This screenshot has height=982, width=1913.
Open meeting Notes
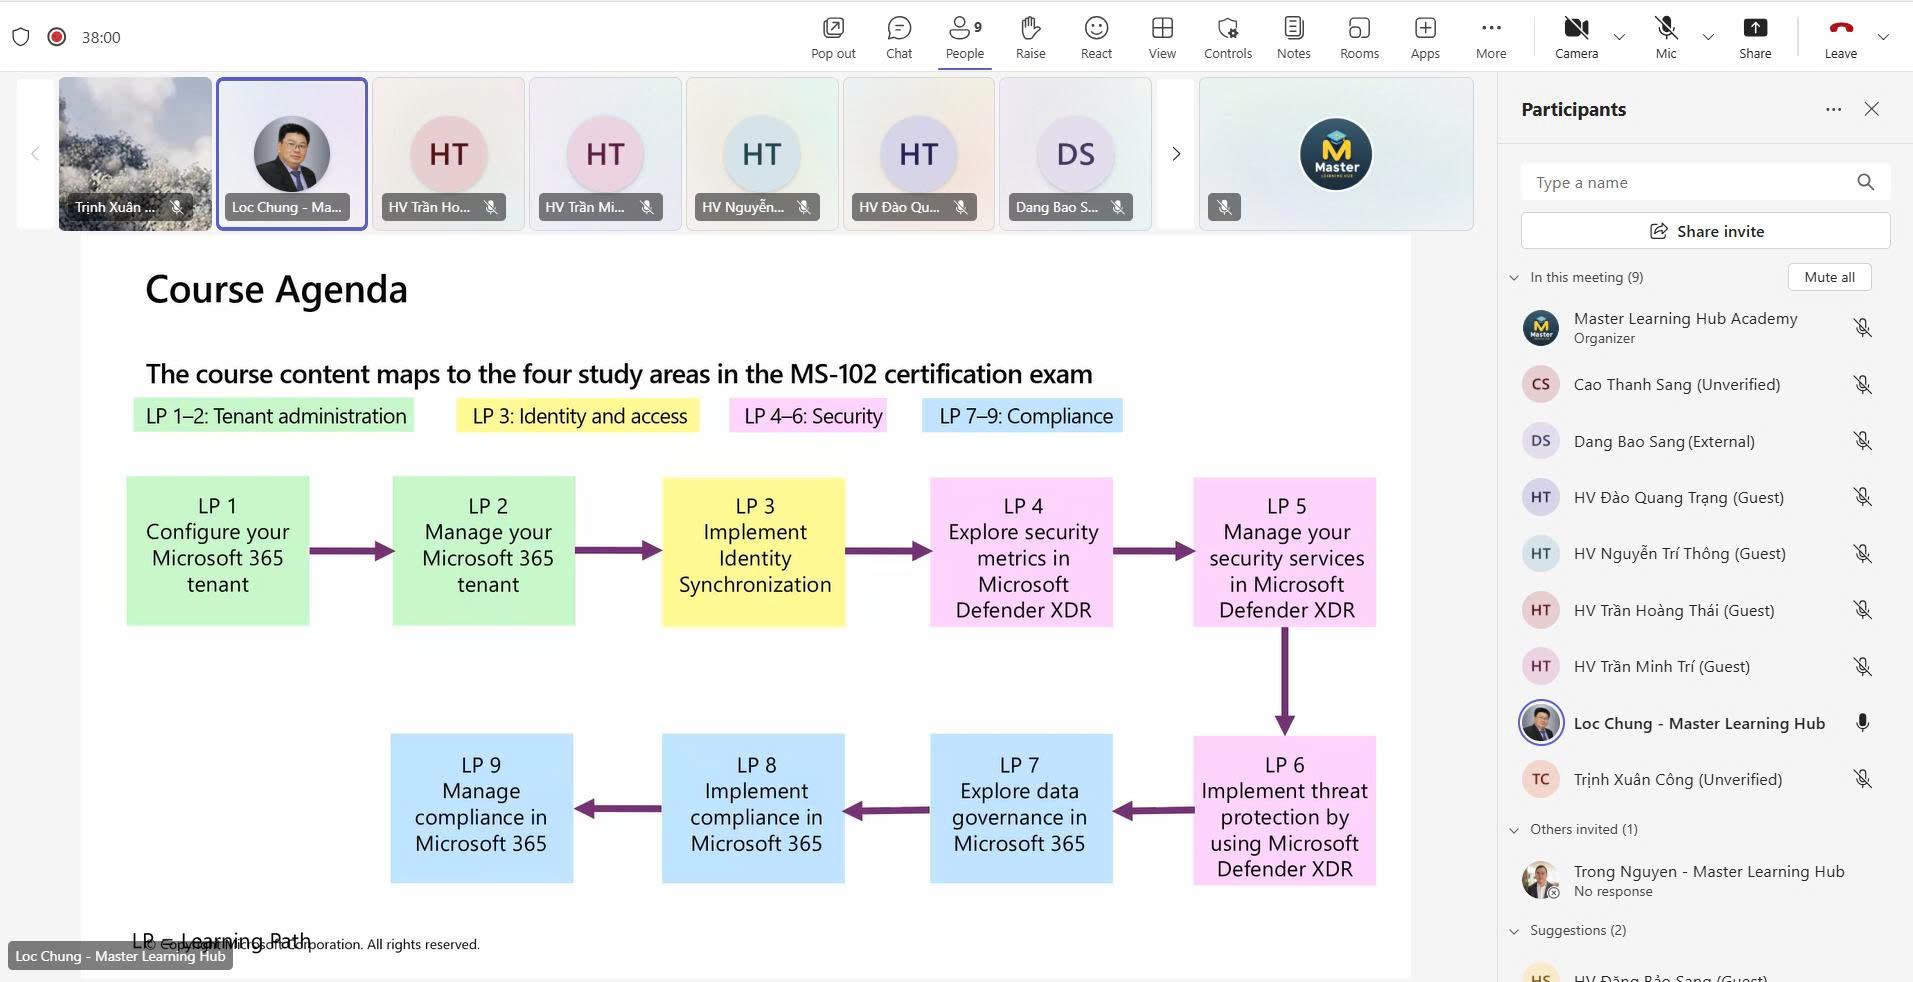1293,38
